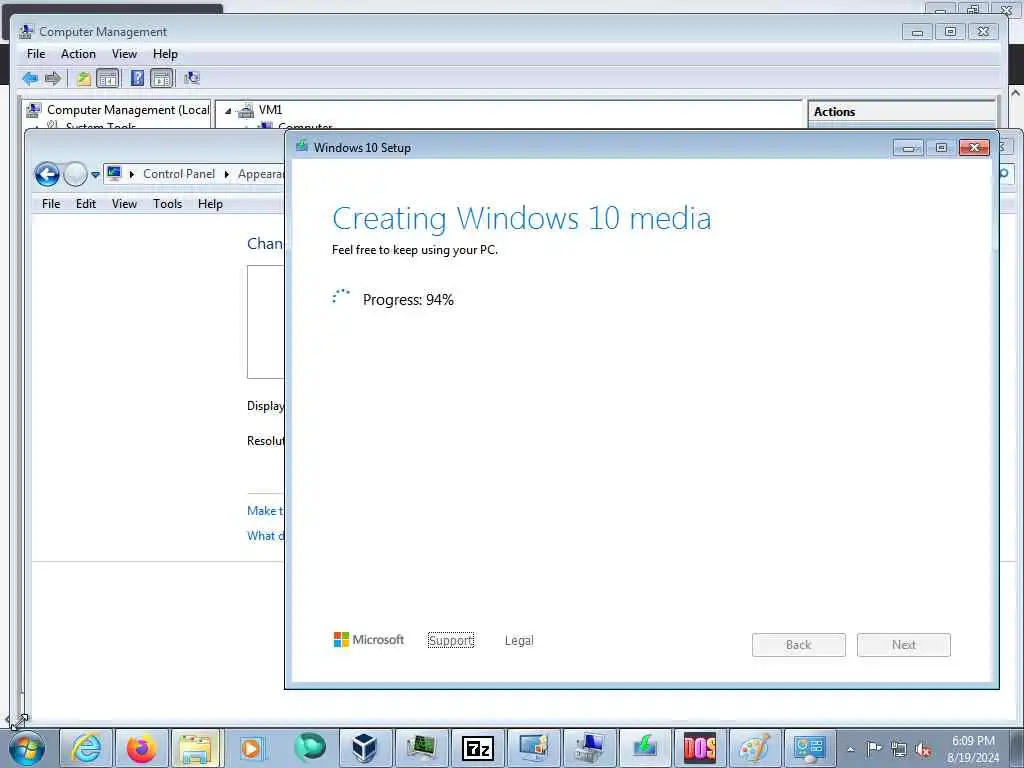1024x768 pixels.
Task: Click the Actions pane header
Action: (902, 112)
